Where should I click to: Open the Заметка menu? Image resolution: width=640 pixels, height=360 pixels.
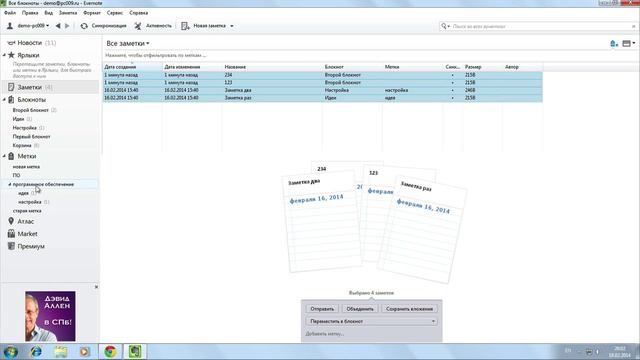pyautogui.click(x=68, y=13)
